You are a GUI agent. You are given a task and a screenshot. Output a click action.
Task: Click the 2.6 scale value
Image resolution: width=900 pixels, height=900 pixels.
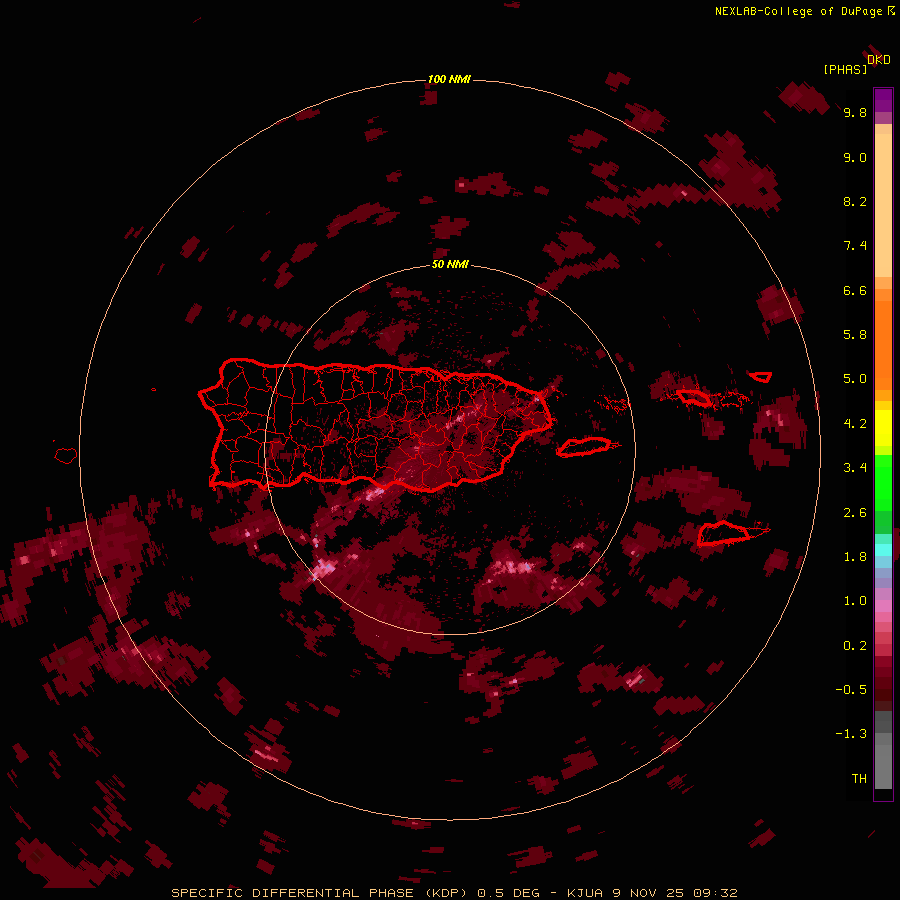[x=855, y=512]
